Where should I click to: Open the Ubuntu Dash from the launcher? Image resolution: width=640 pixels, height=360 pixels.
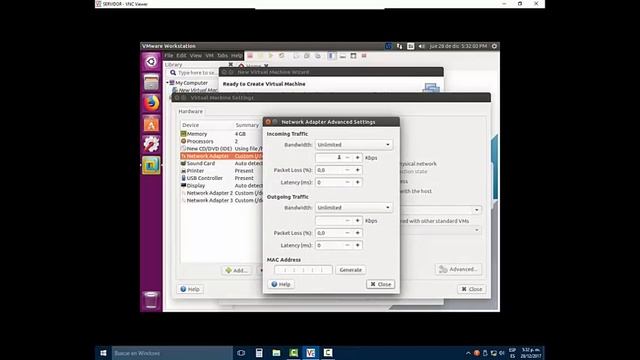pos(151,62)
